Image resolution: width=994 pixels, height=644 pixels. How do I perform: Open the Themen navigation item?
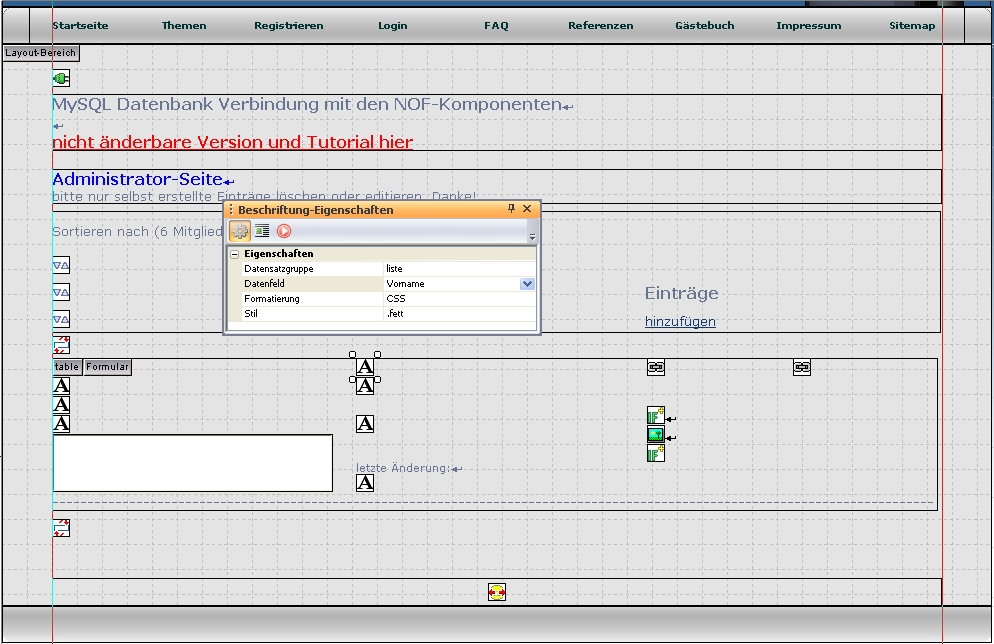(184, 26)
